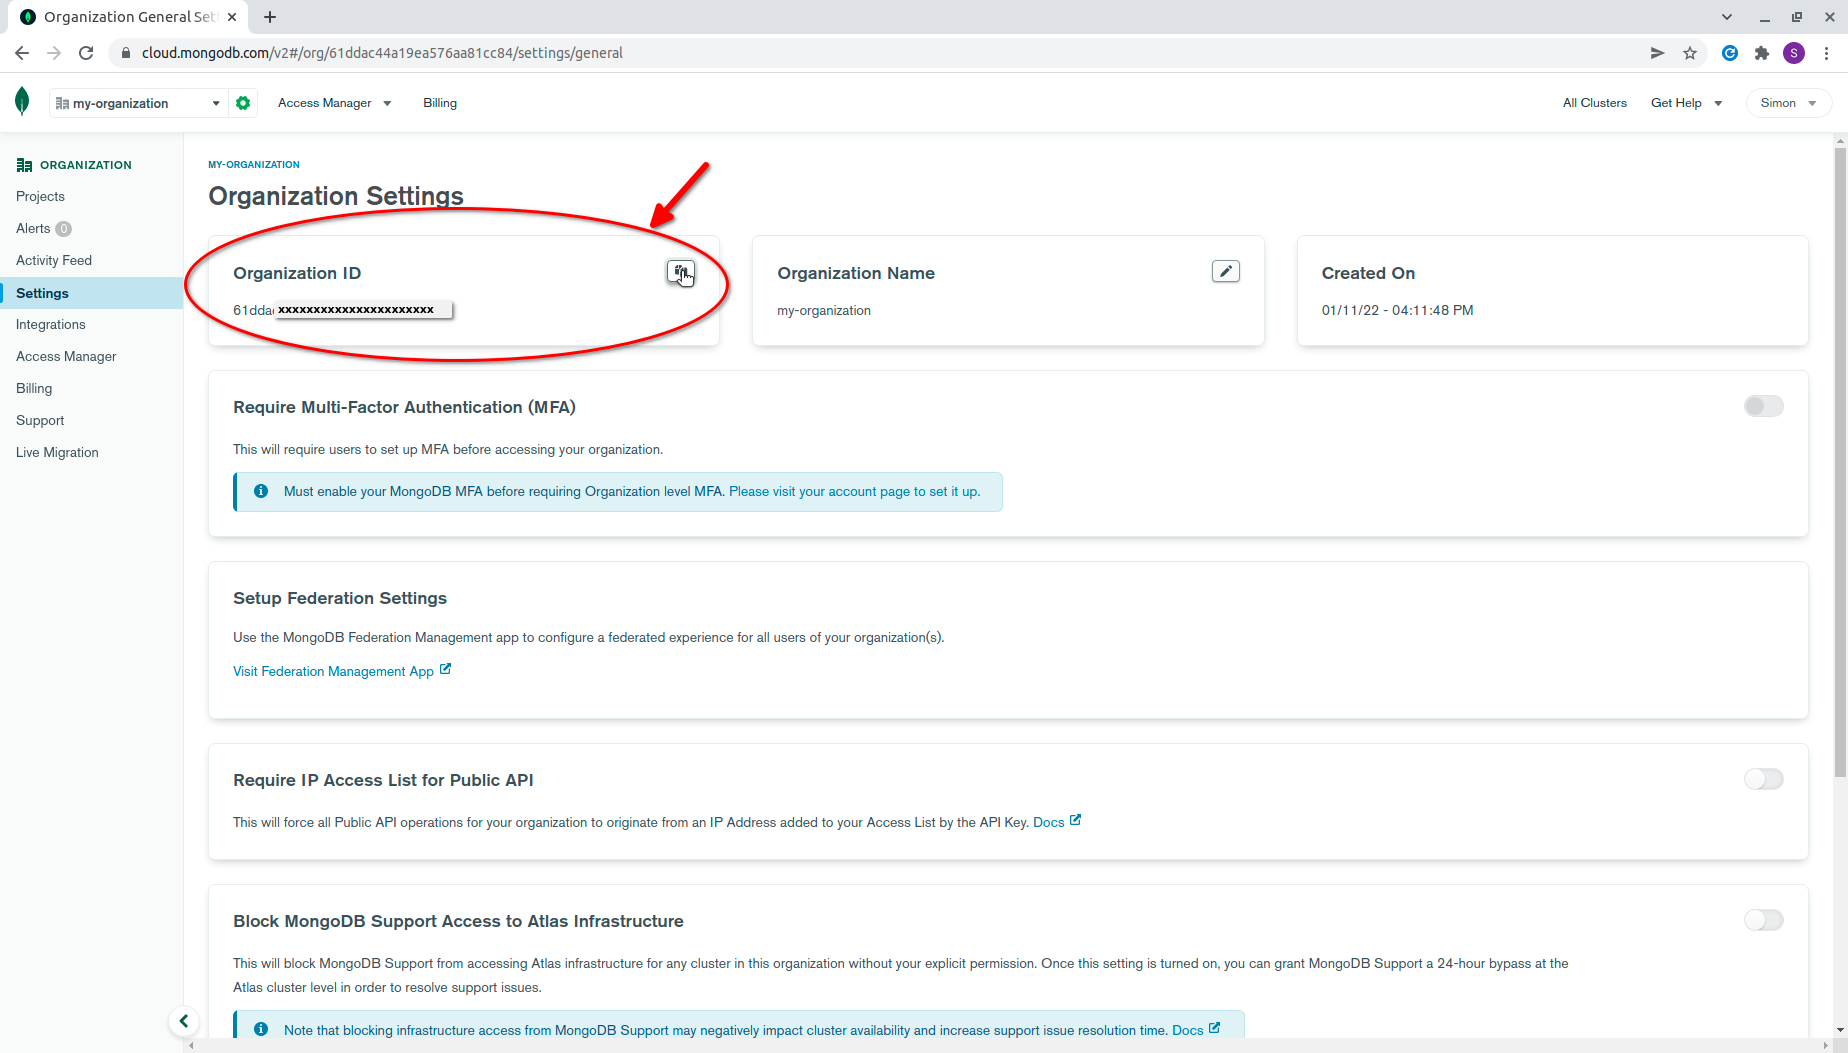Bookmark this page with the star icon

point(1690,53)
